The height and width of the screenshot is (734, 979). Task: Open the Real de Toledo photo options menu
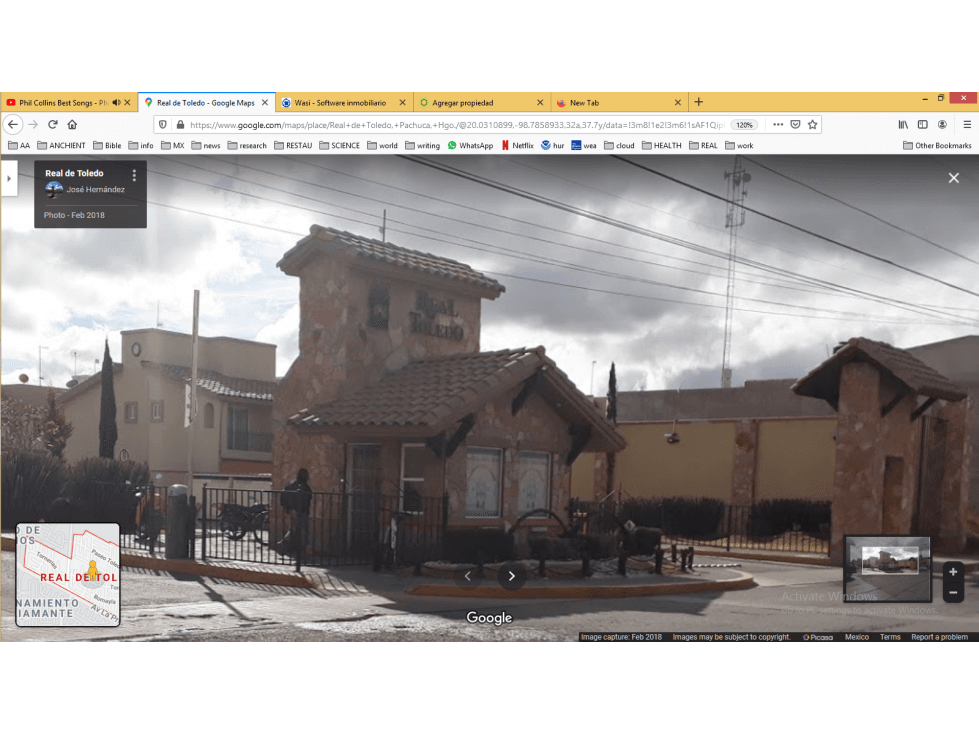click(134, 175)
